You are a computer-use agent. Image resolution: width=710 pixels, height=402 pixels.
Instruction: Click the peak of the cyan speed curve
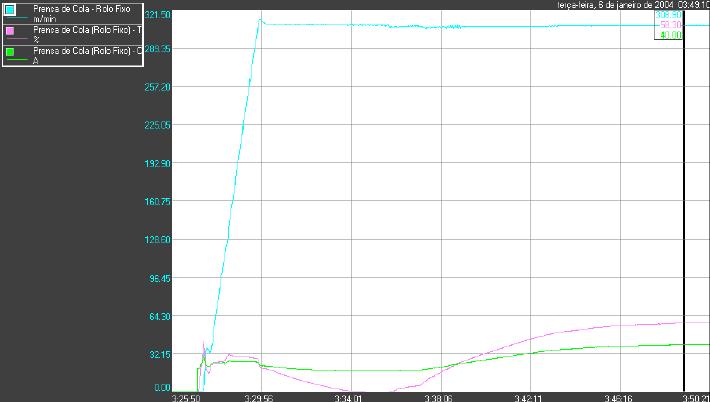click(260, 18)
